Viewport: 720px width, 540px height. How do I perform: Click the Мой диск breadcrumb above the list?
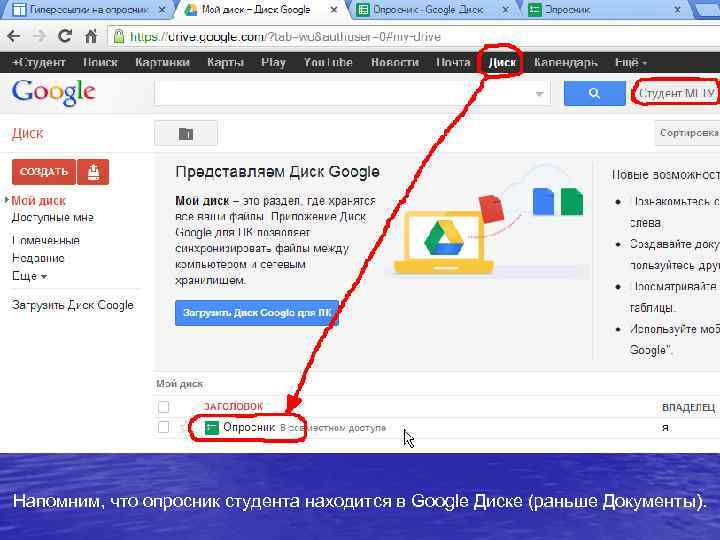tap(180, 383)
